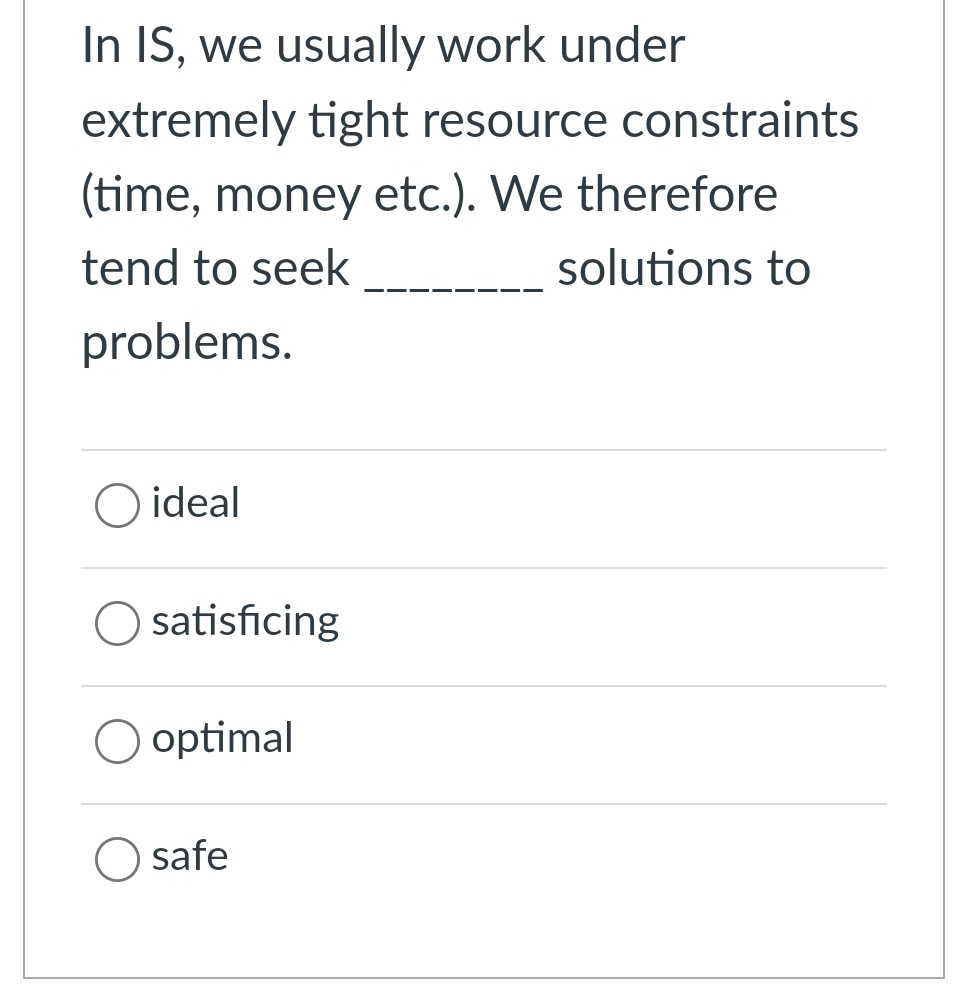Image resolution: width=956 pixels, height=992 pixels.
Task: Click the phrase tend to seek
Action: pyautogui.click(x=215, y=268)
